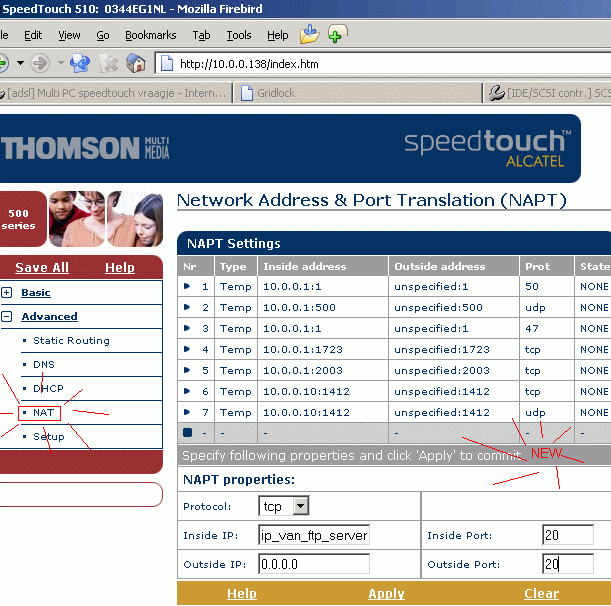Click the Home icon in toolbar

click(136, 63)
